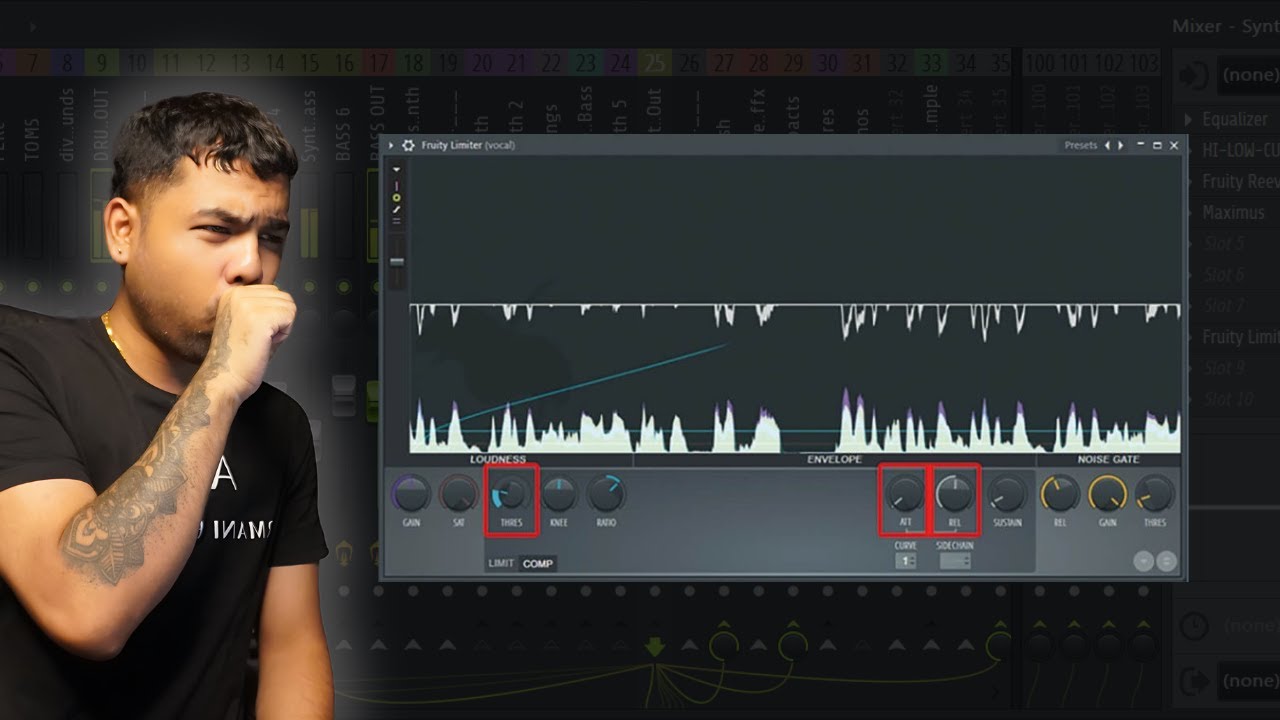
Task: Select mixer track 33
Action: click(931, 63)
